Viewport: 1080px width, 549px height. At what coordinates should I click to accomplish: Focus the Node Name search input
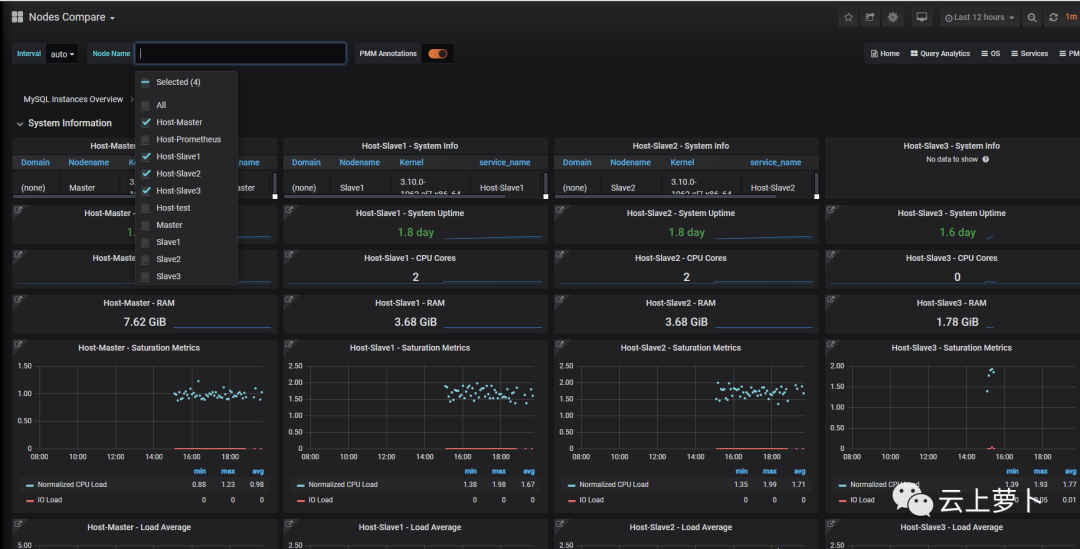tap(240, 54)
